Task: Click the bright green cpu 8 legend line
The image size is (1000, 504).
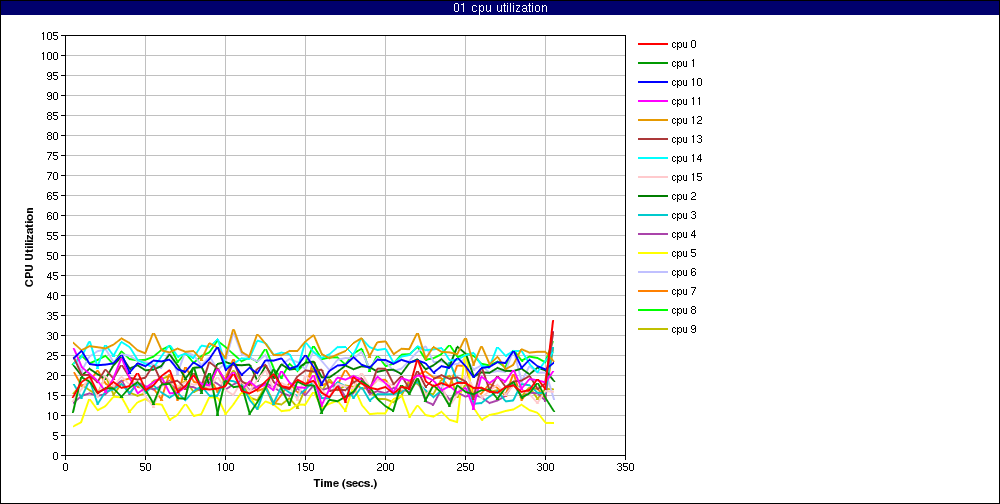Action: pos(653,310)
